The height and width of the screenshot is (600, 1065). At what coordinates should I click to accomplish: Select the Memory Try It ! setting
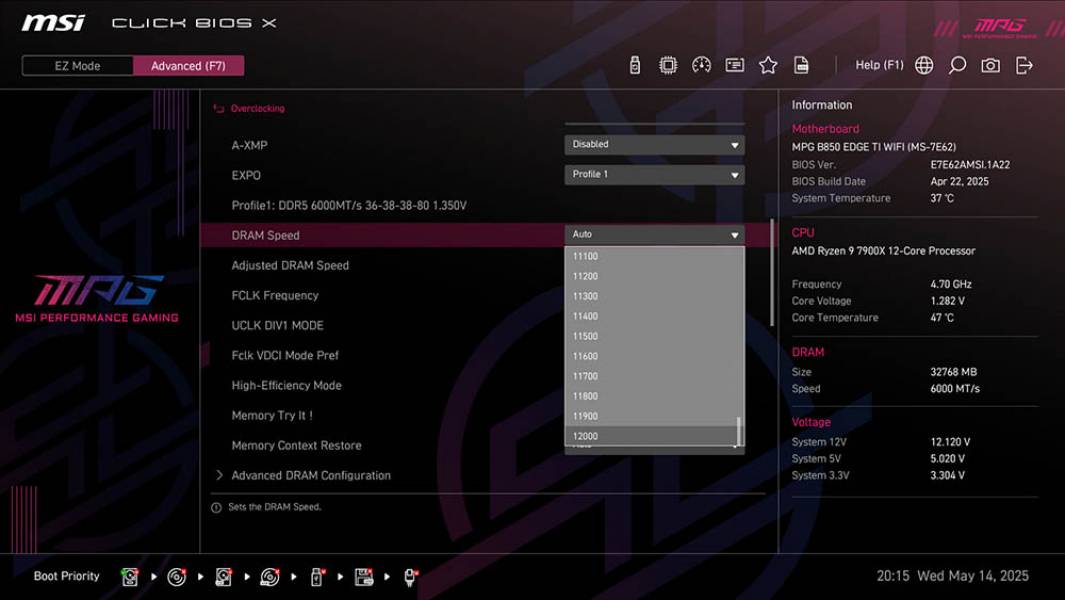(x=272, y=415)
